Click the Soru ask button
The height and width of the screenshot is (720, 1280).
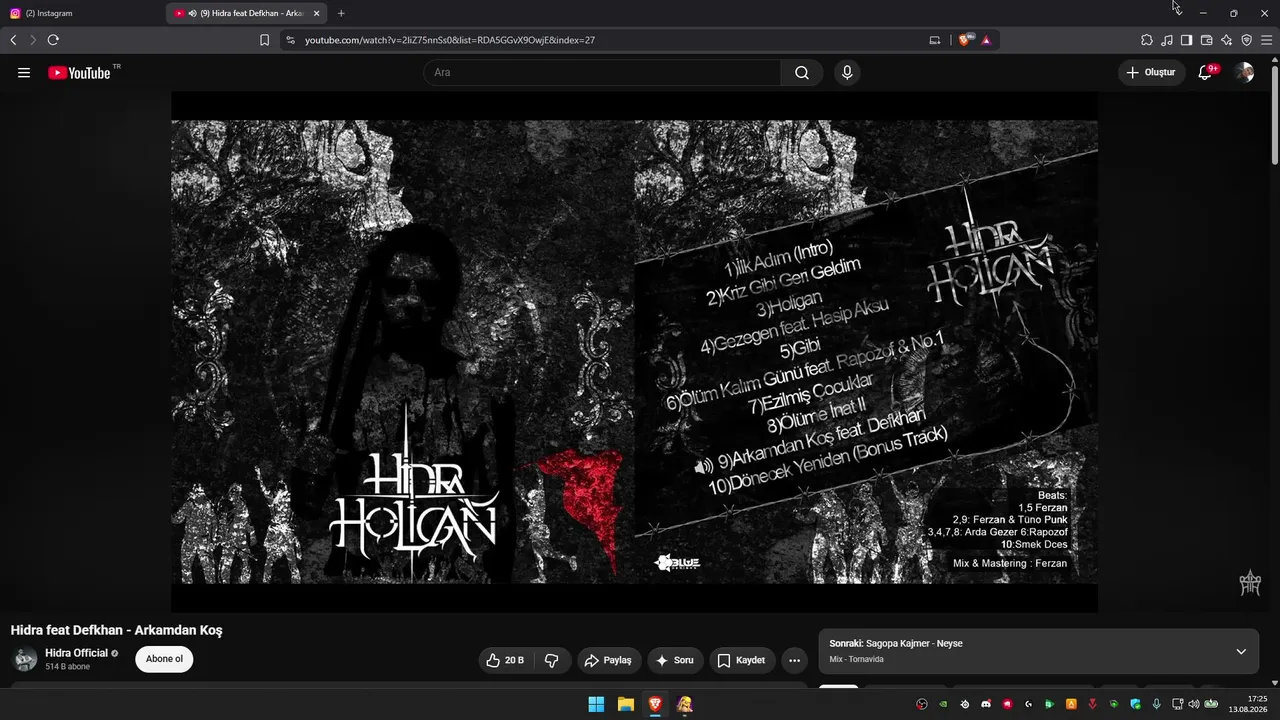pos(675,660)
